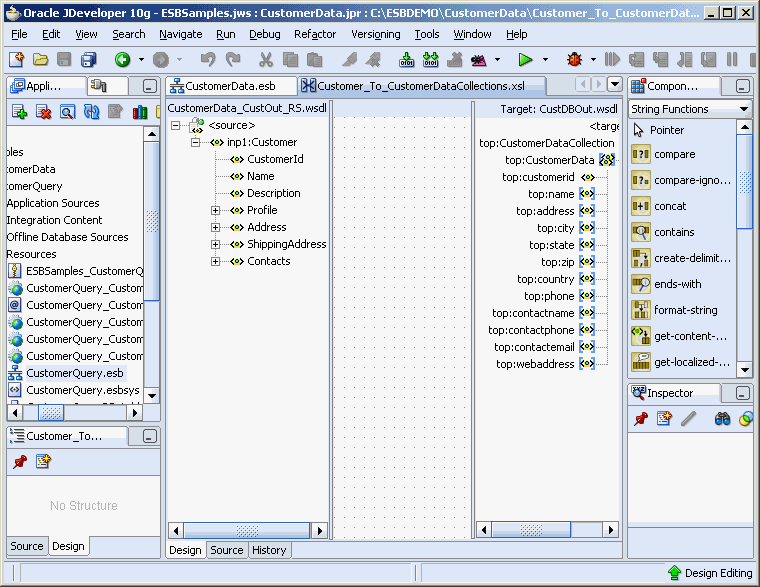Click the source pane horizontal scrollbar
Viewport: 760px width, 587px height.
[247, 531]
